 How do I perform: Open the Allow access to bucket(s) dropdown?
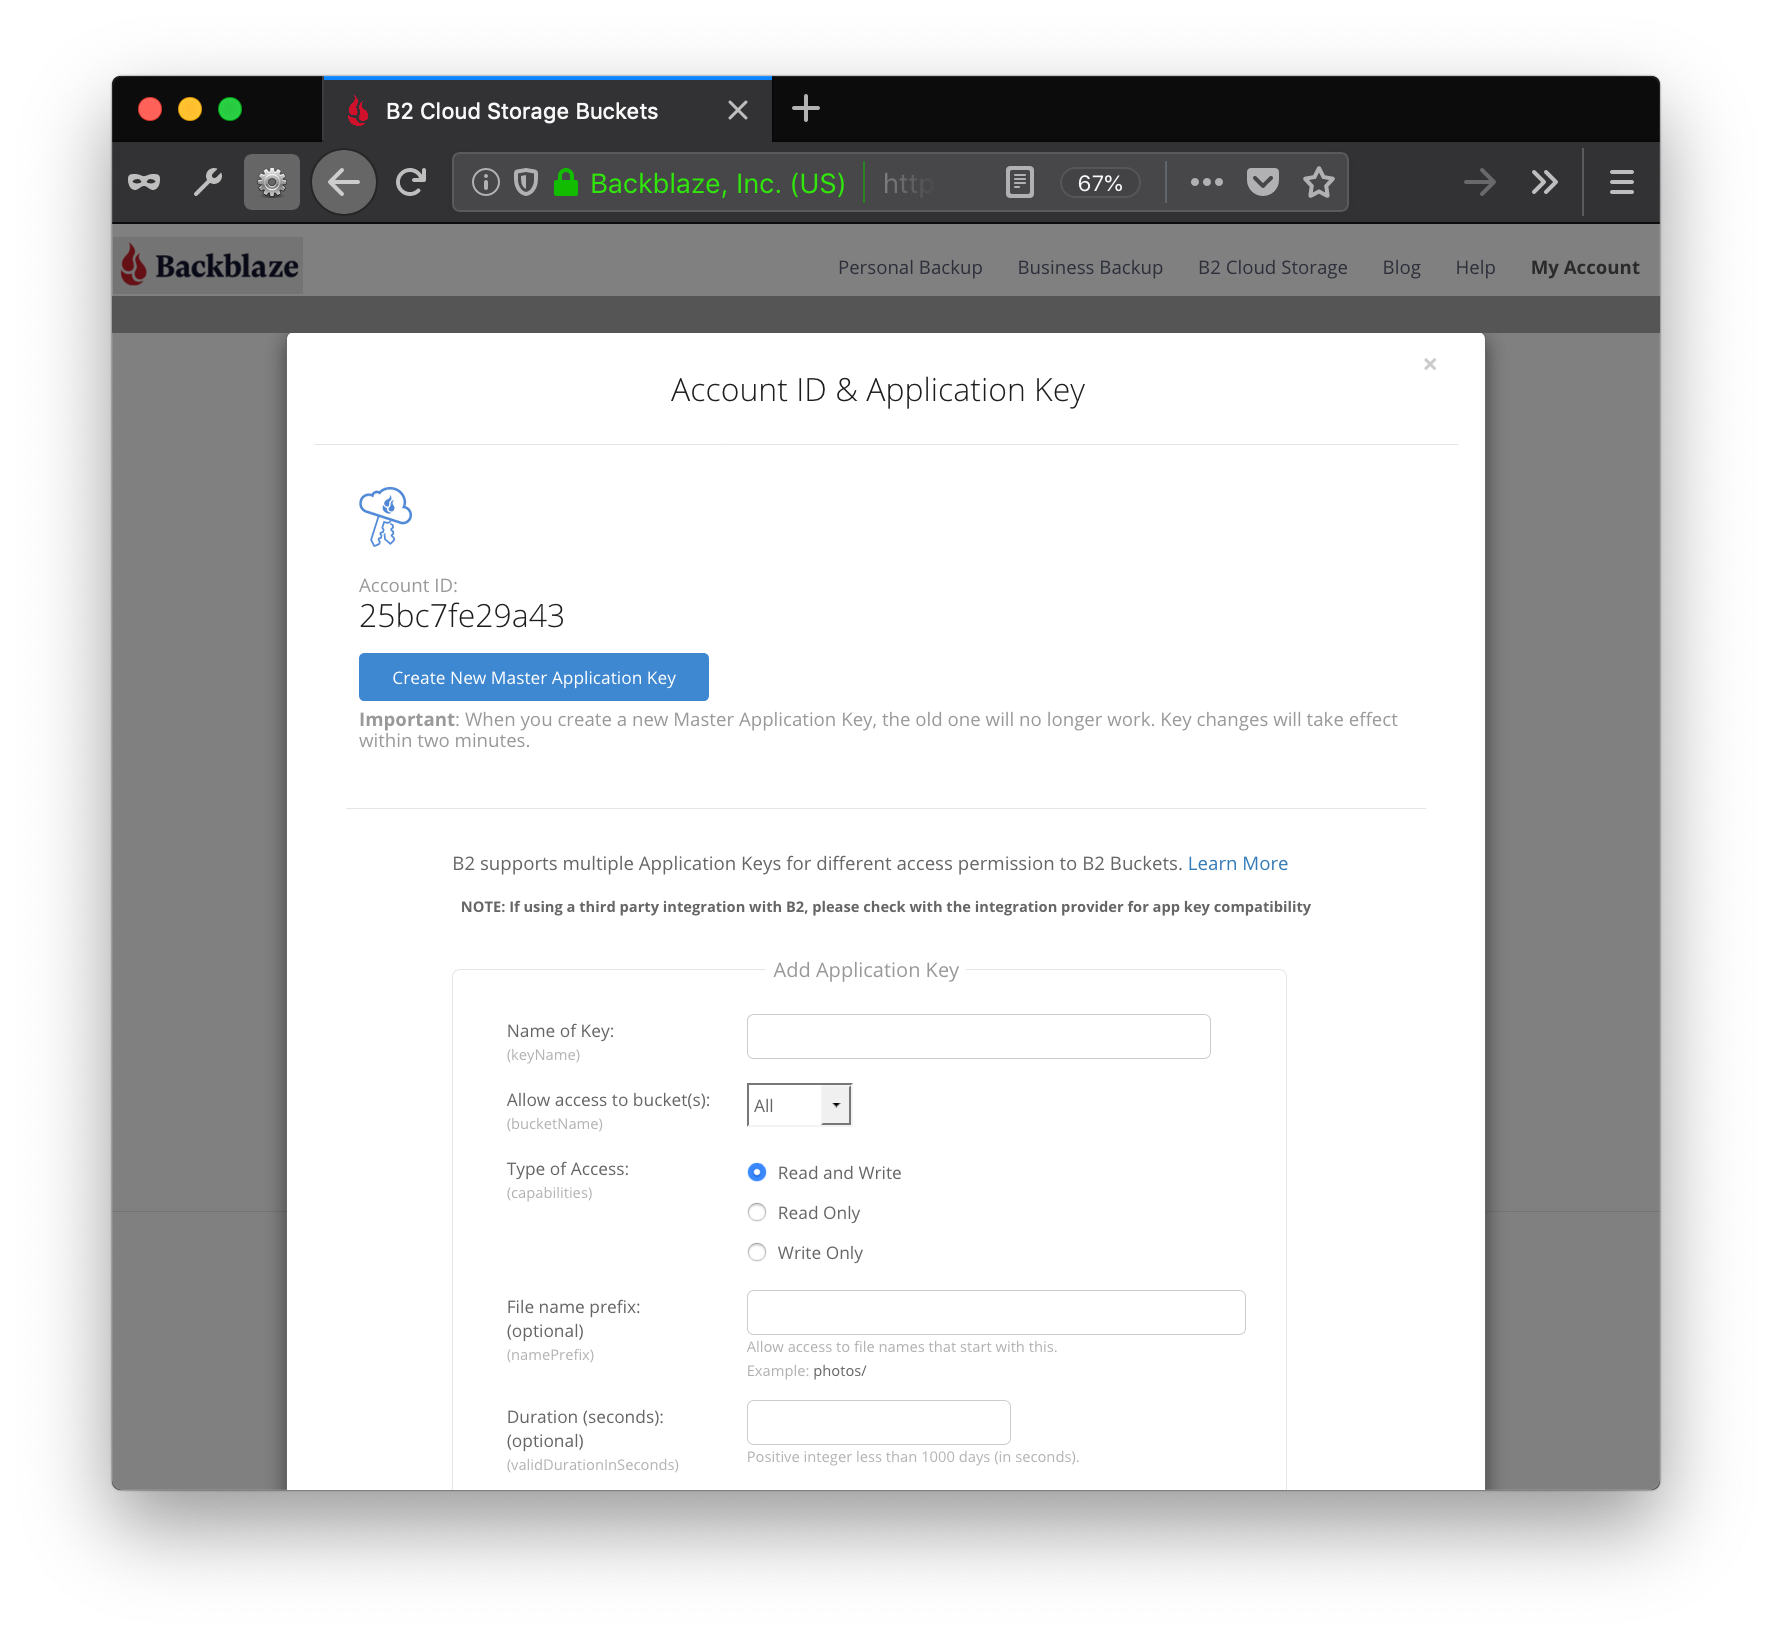(799, 1105)
